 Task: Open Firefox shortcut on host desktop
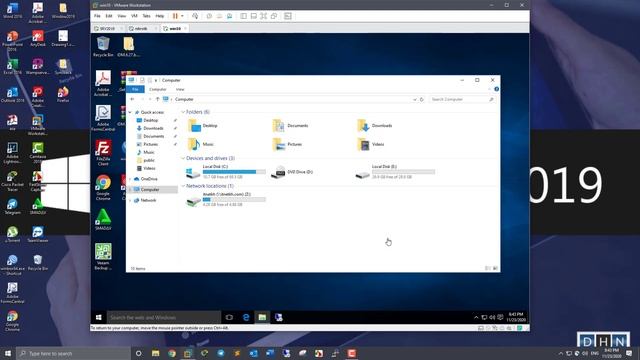[63, 95]
